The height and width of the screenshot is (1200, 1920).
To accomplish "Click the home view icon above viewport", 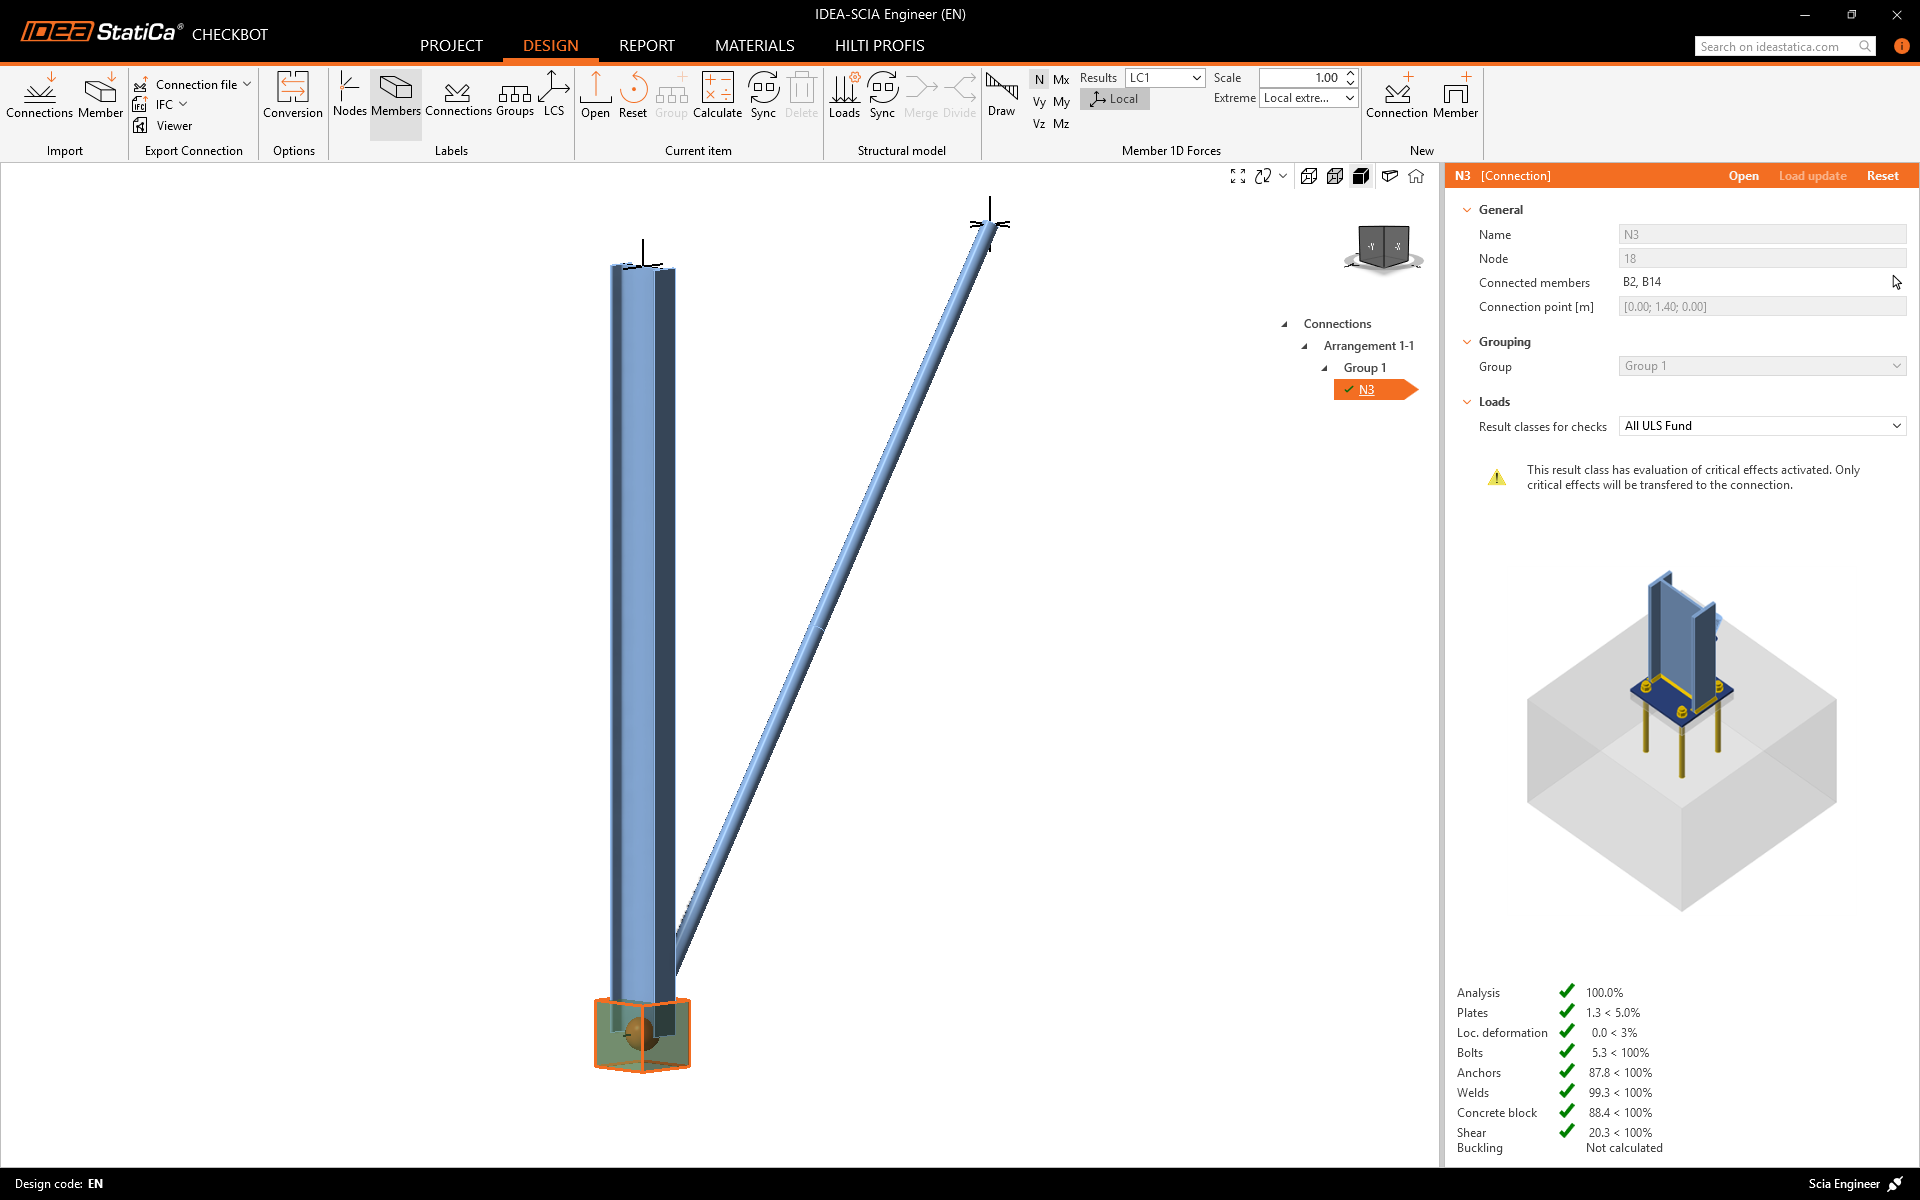I will coord(1416,176).
